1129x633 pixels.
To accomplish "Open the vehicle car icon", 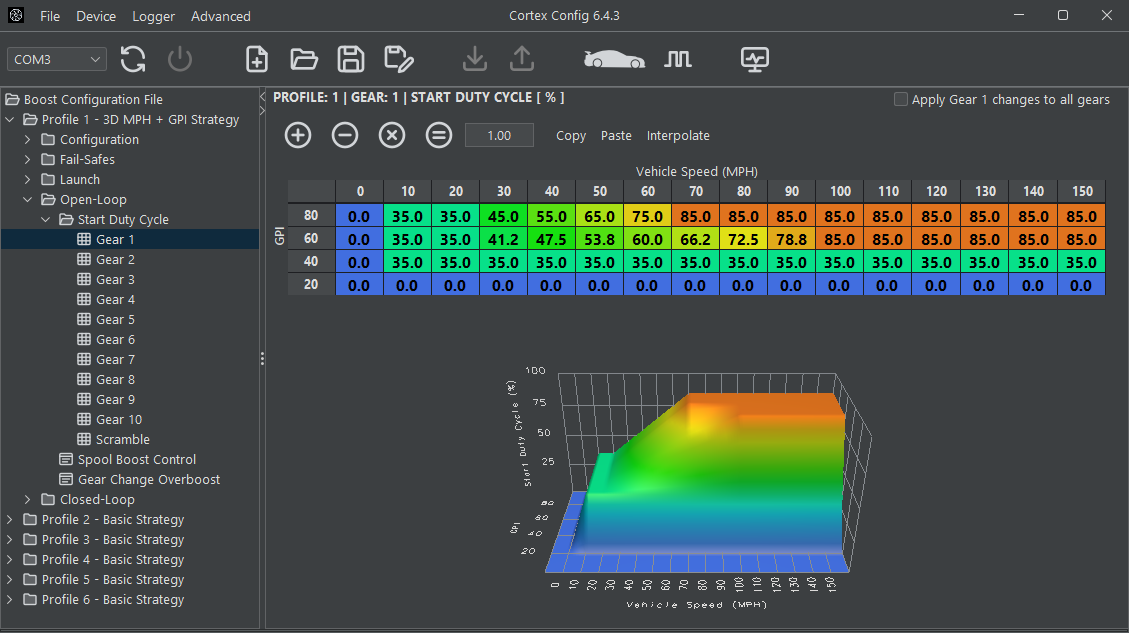I will tap(614, 59).
